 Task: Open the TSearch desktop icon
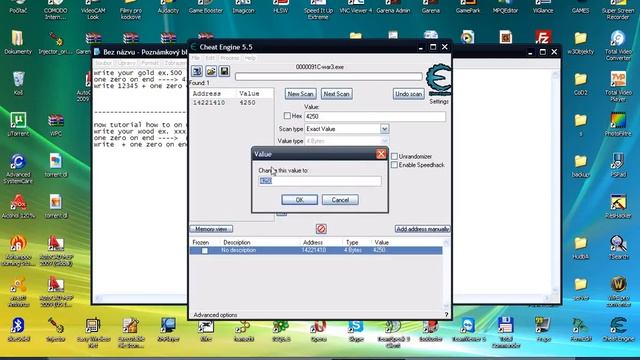pyautogui.click(x=618, y=247)
